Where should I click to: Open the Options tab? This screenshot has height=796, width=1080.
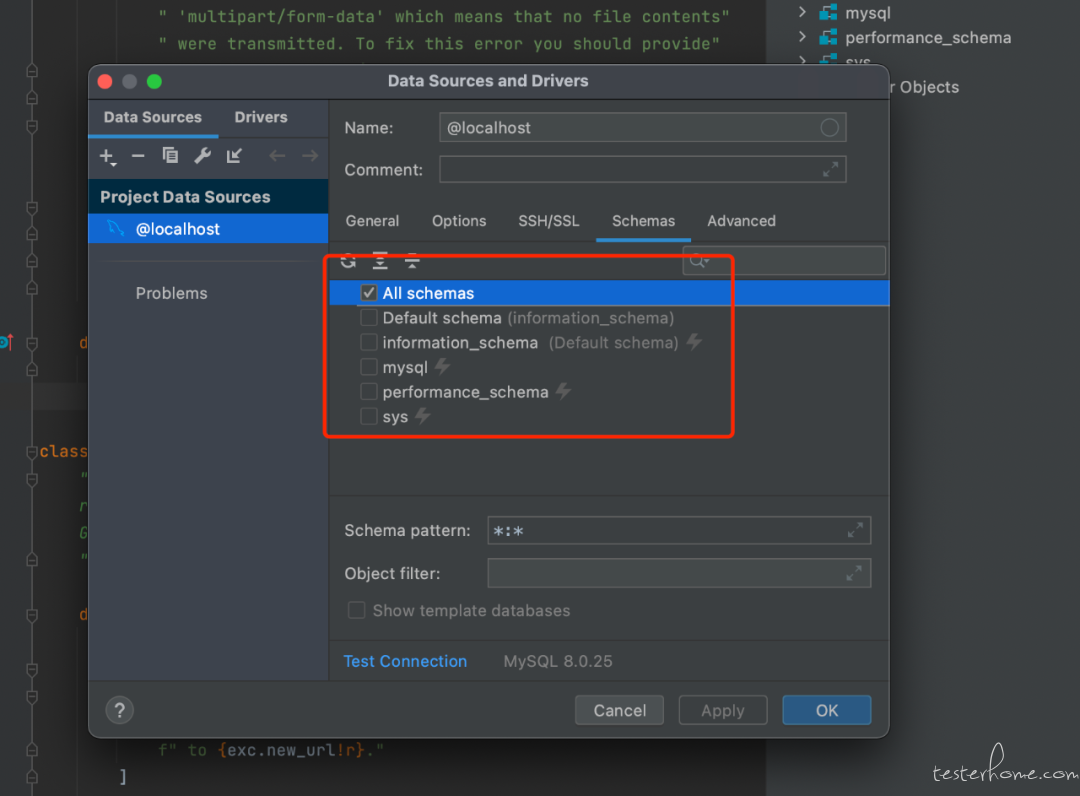click(x=459, y=221)
